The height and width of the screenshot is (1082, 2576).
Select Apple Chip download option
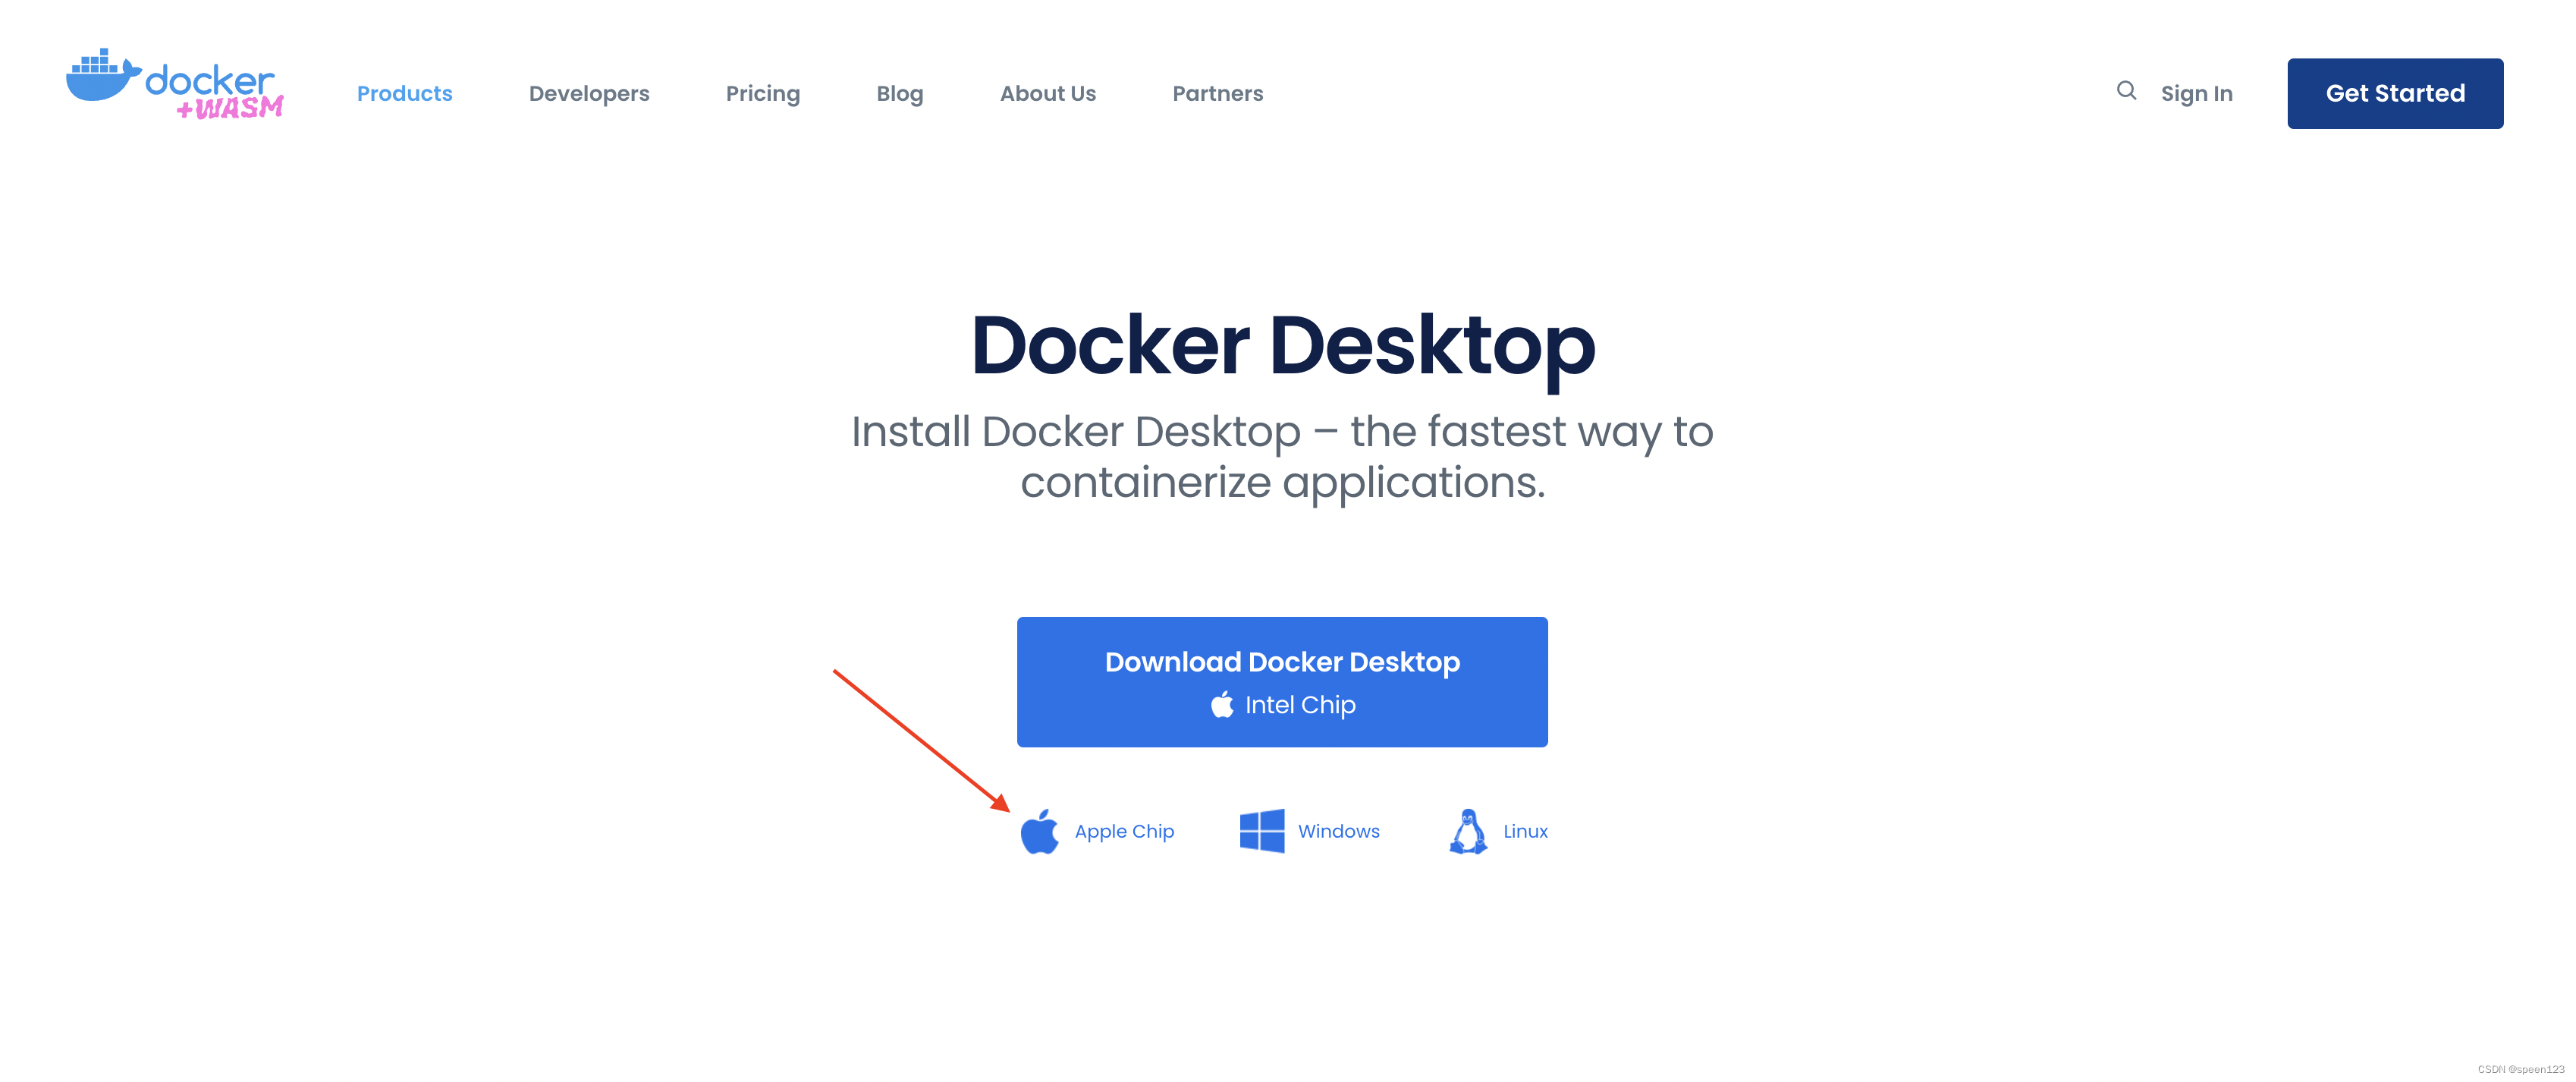[1096, 830]
